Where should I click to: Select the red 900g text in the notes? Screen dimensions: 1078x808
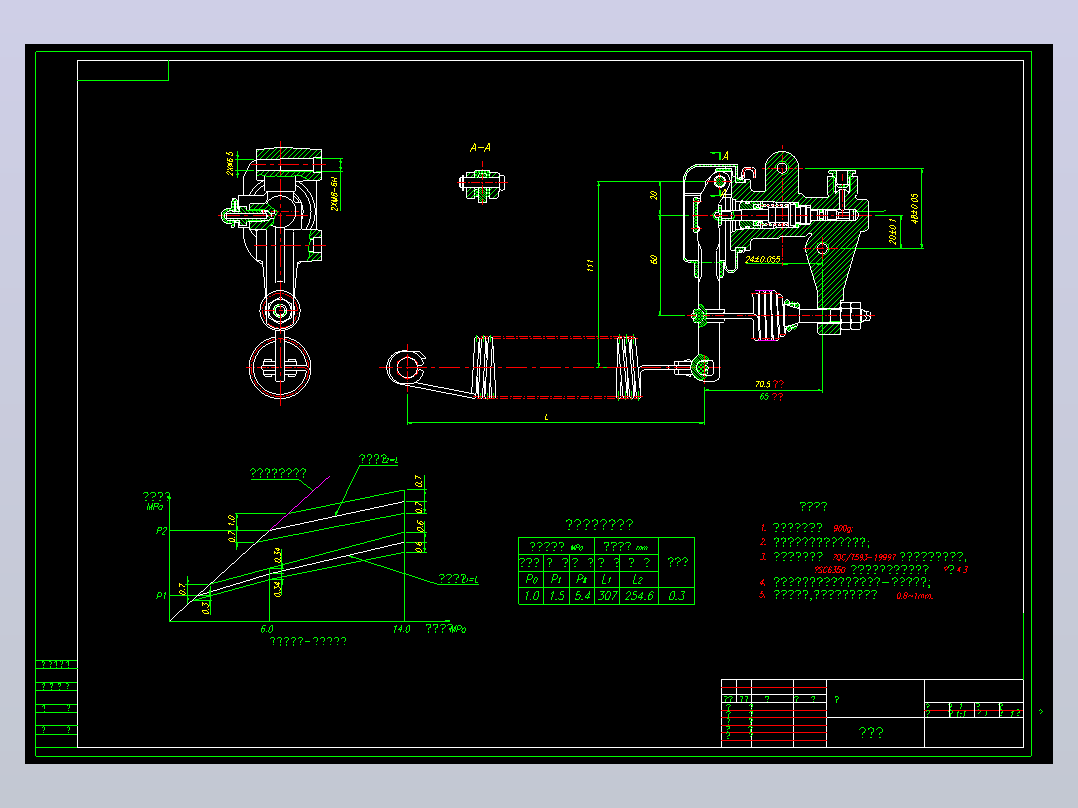843,529
